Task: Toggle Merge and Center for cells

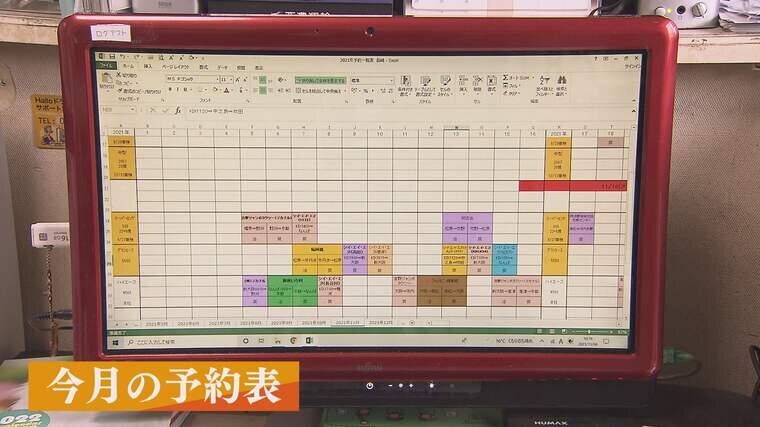Action: click(x=318, y=91)
